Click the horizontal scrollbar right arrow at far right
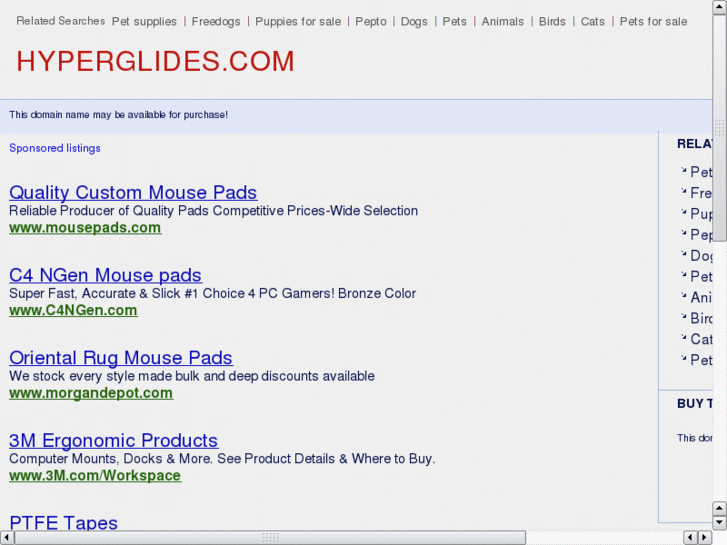Viewport: 727px width, 545px height. [x=705, y=538]
